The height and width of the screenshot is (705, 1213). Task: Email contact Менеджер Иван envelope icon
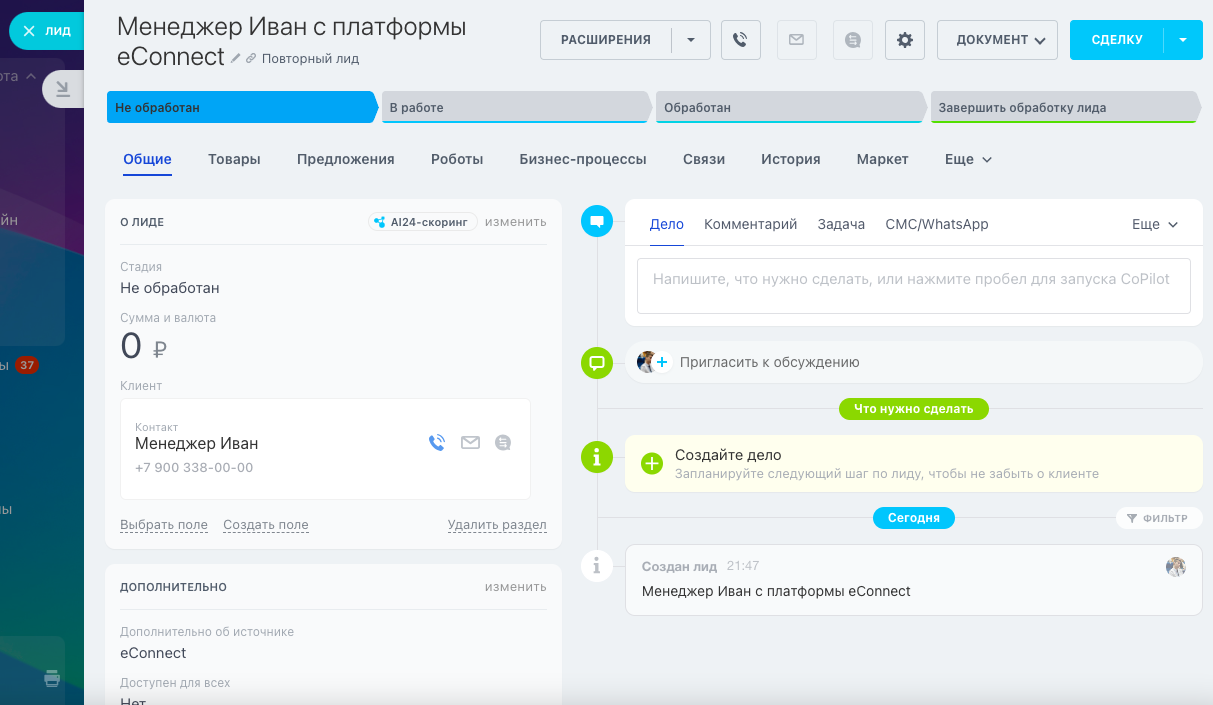click(x=470, y=442)
